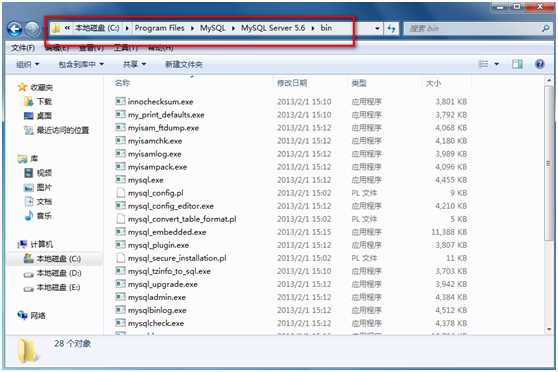The image size is (558, 372).
Task: Click the bin breadcrumb segment
Action: [326, 28]
